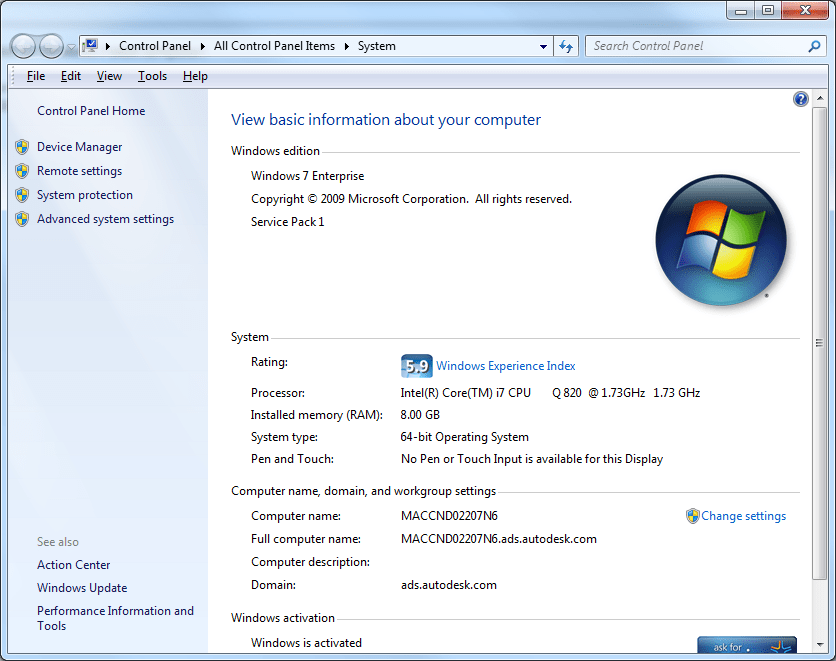Click the System protection shield icon
The image size is (836, 661).
(x=22, y=194)
